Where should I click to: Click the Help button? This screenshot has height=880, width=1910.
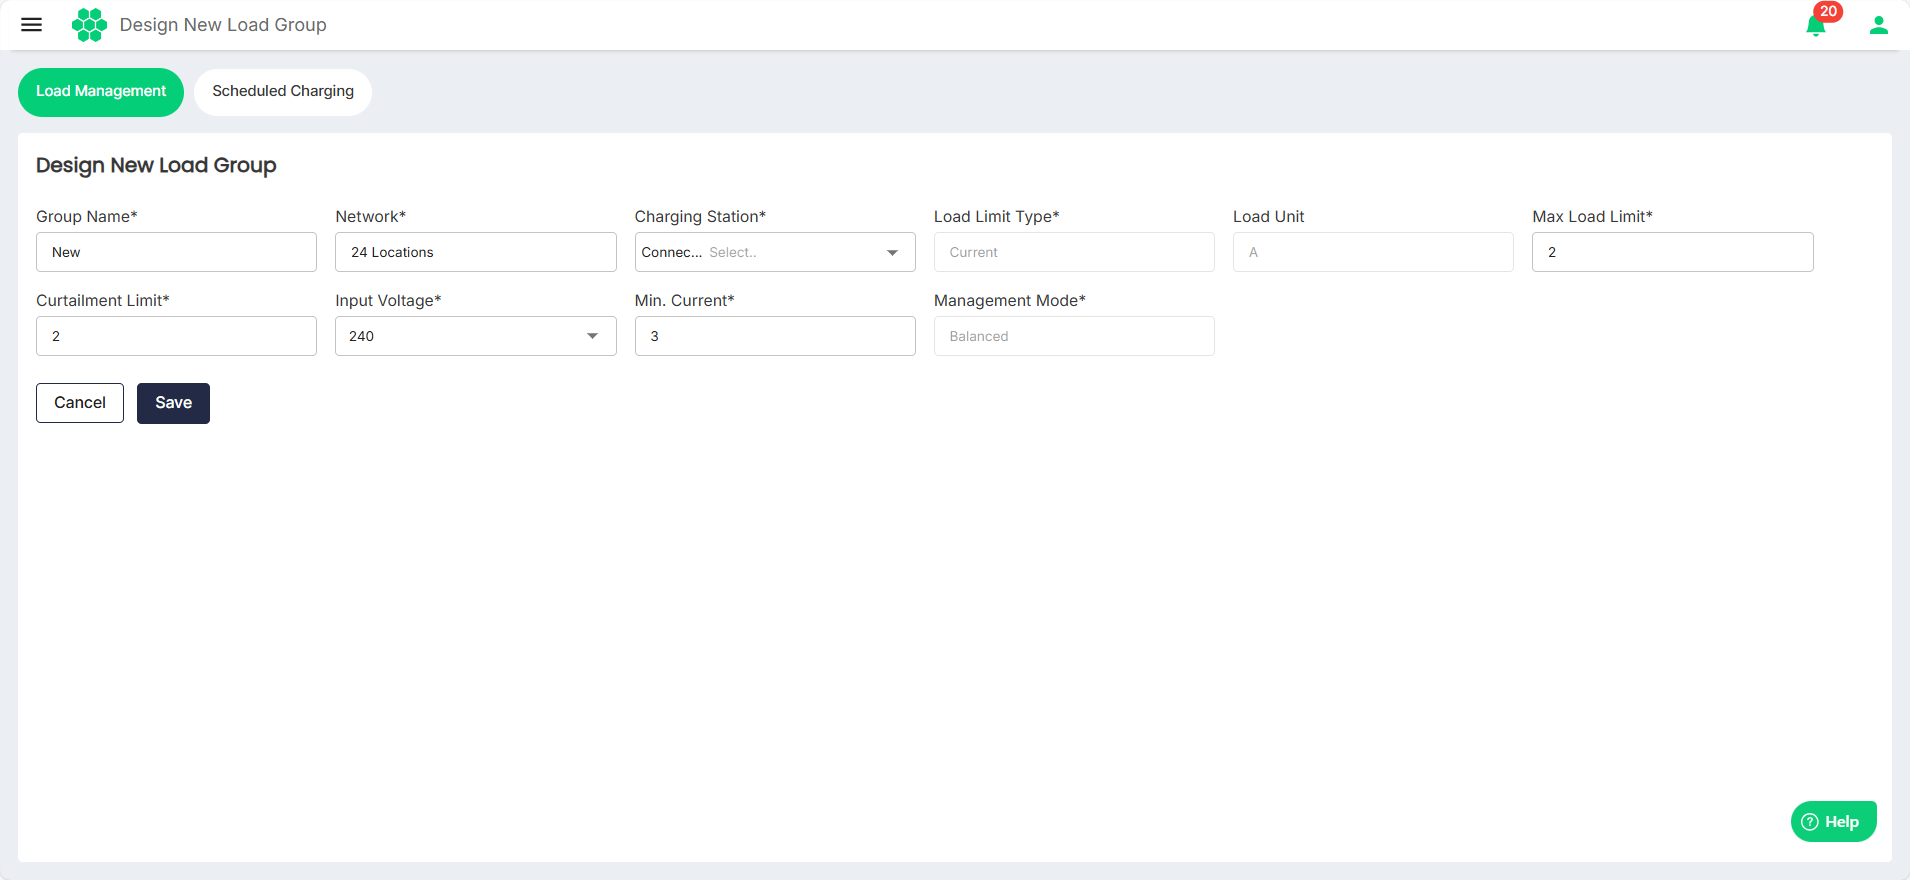tap(1833, 822)
